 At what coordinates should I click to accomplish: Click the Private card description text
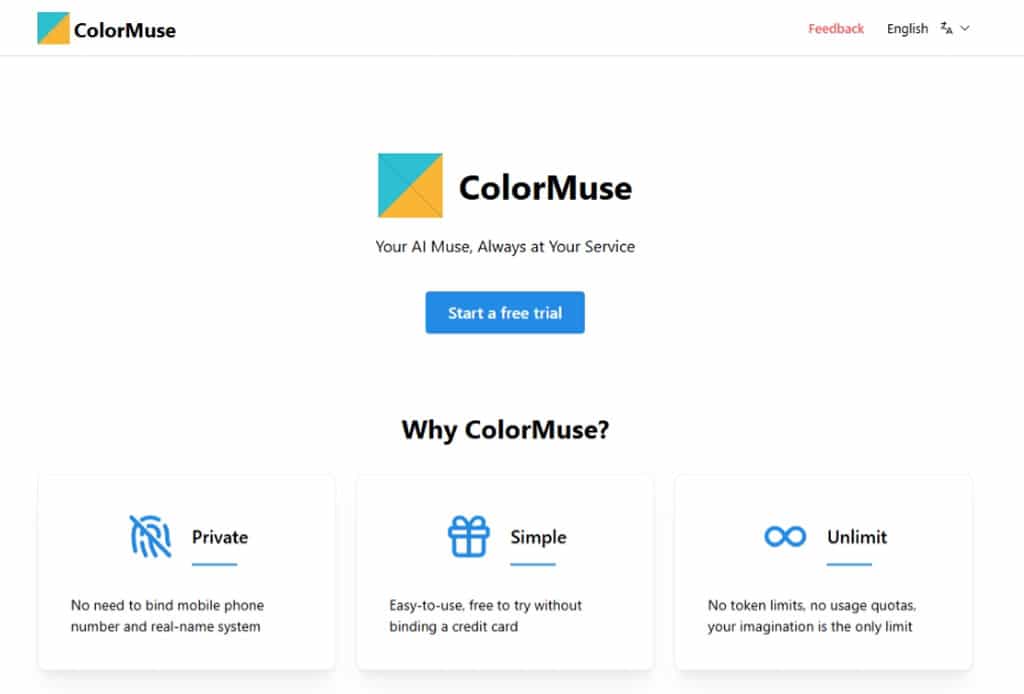[x=167, y=616]
